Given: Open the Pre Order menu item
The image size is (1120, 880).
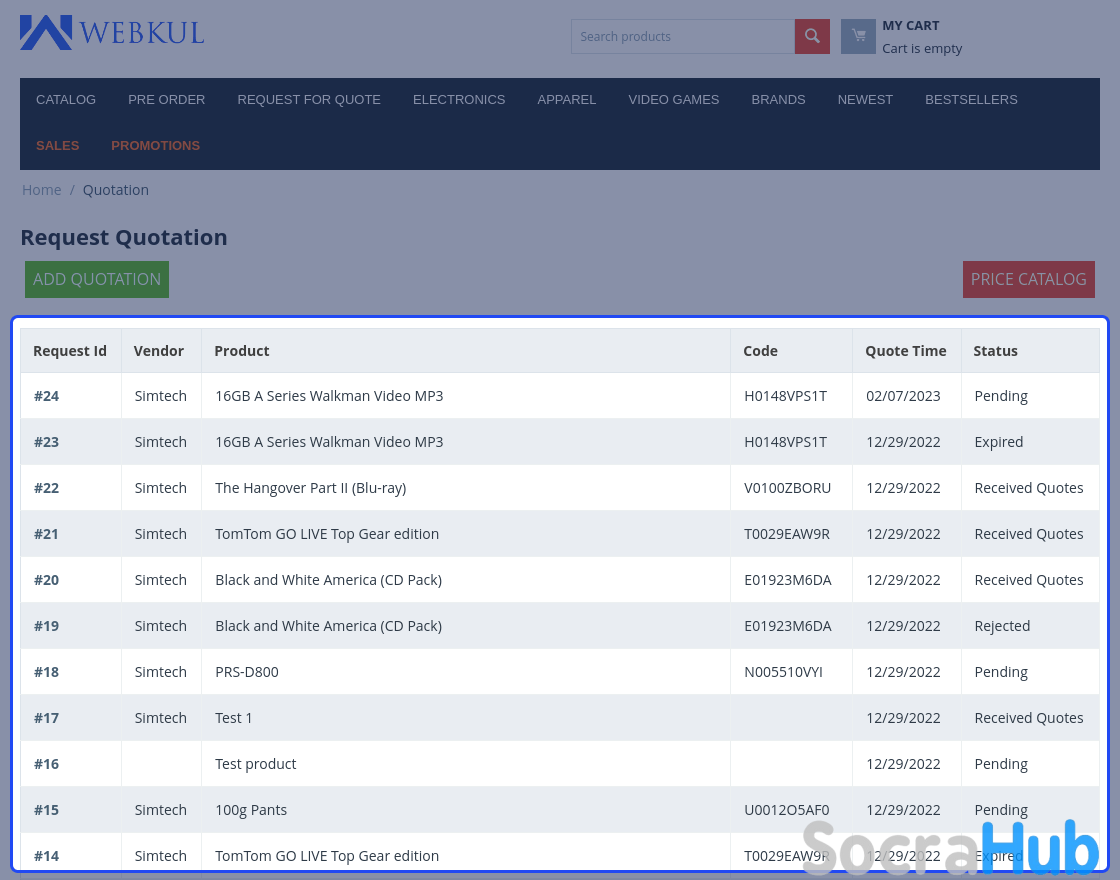Looking at the screenshot, I should pos(166,100).
